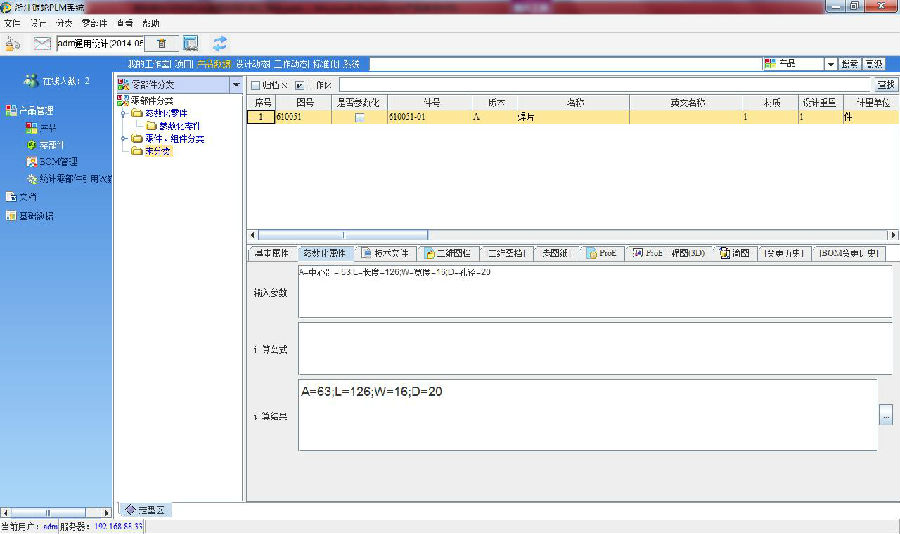Click the table's horizontal scrollbar
The height and width of the screenshot is (534, 900).
coord(560,235)
